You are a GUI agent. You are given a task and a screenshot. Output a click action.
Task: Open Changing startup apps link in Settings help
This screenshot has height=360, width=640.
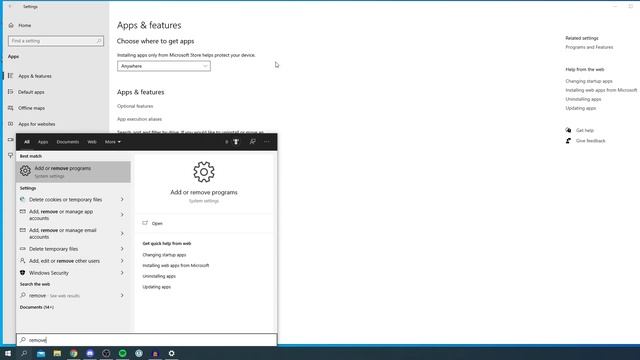coord(589,81)
